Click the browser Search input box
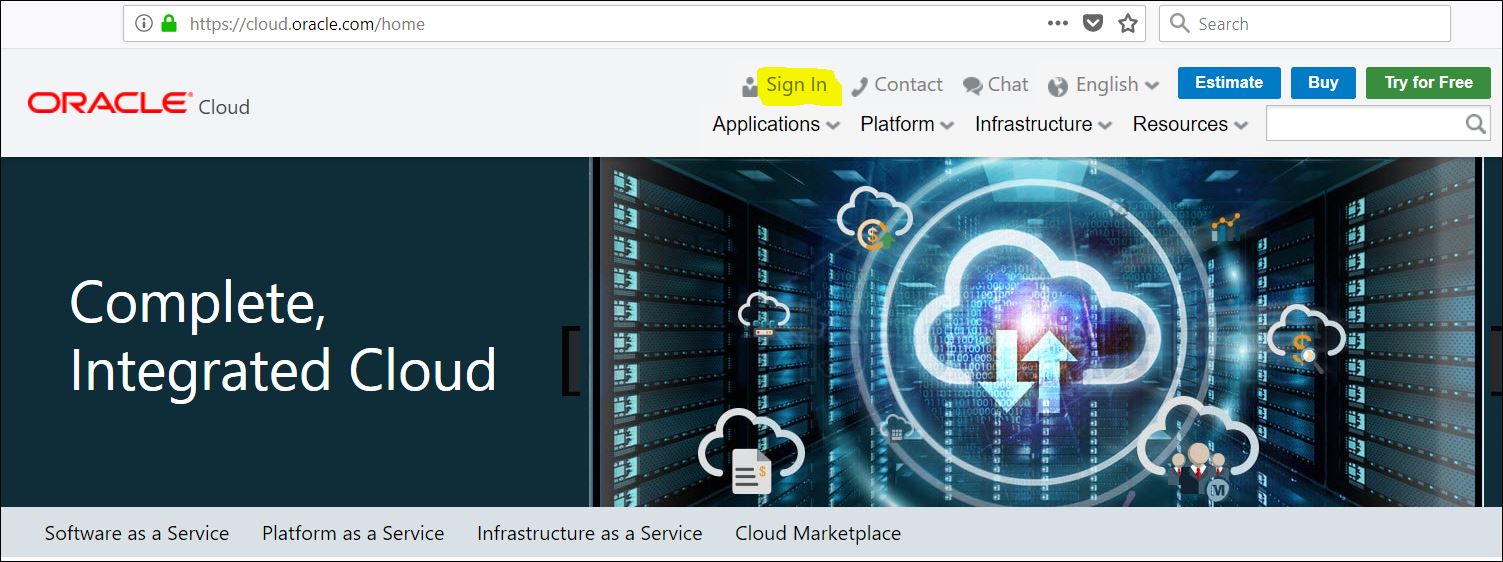 point(1304,24)
